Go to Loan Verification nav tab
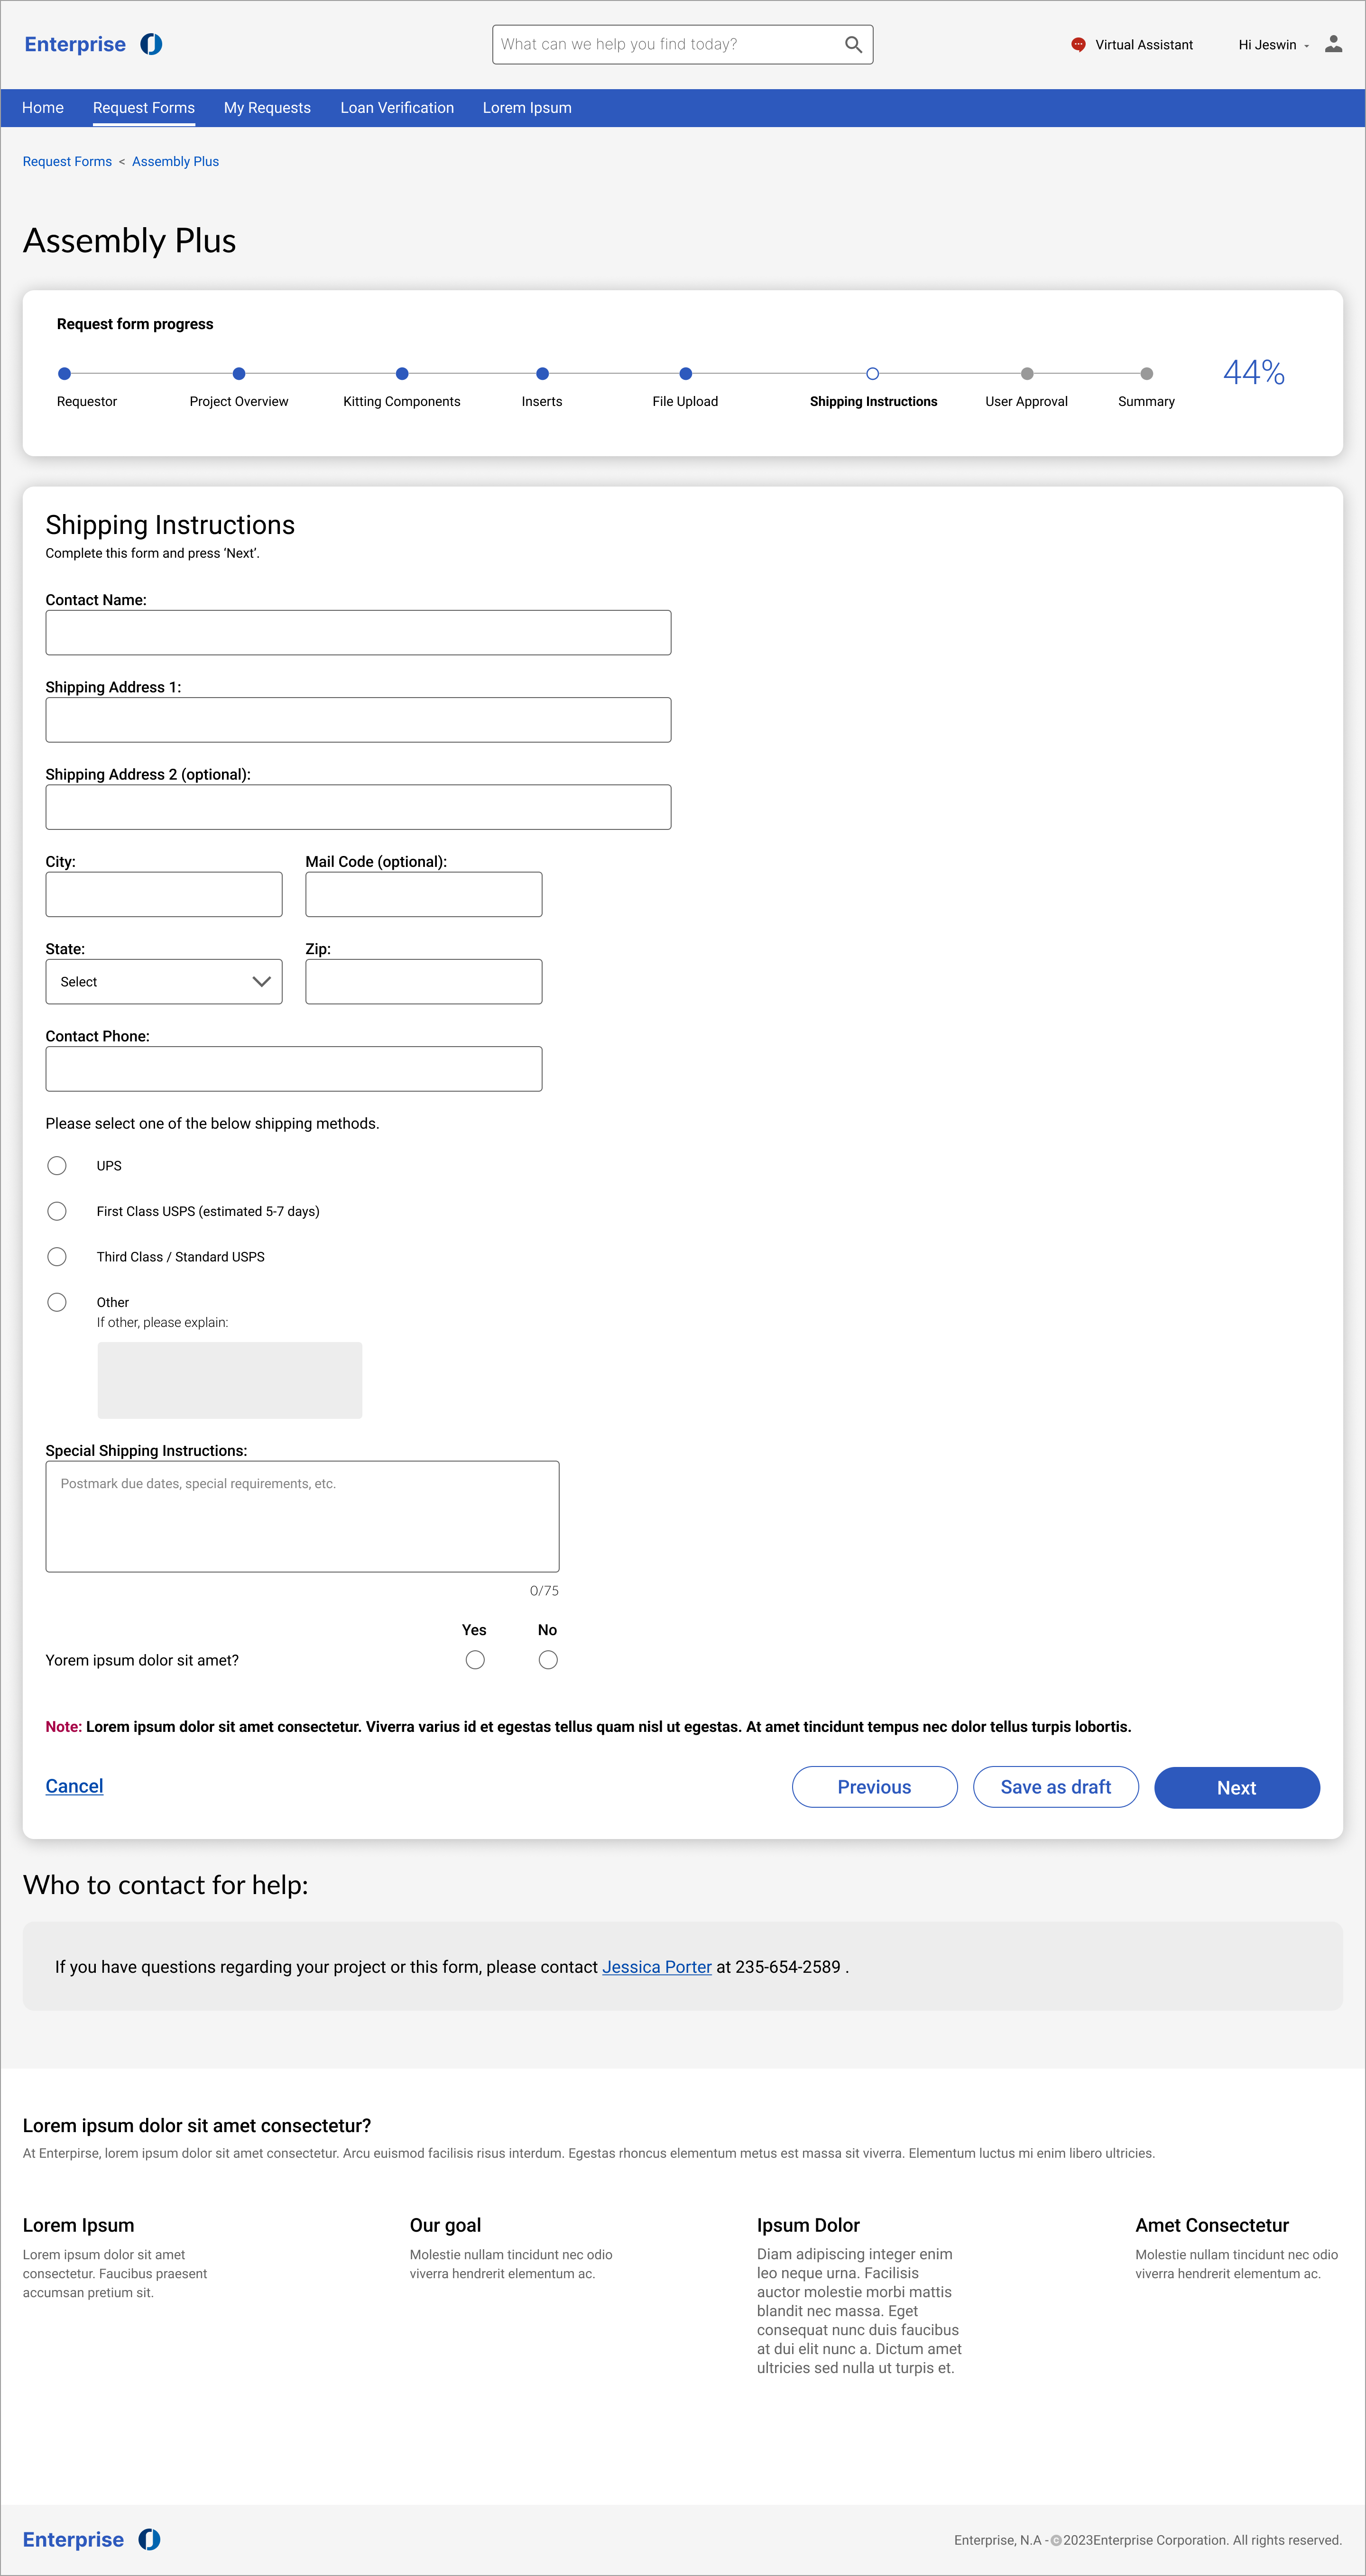The image size is (1366, 2576). coord(397,108)
